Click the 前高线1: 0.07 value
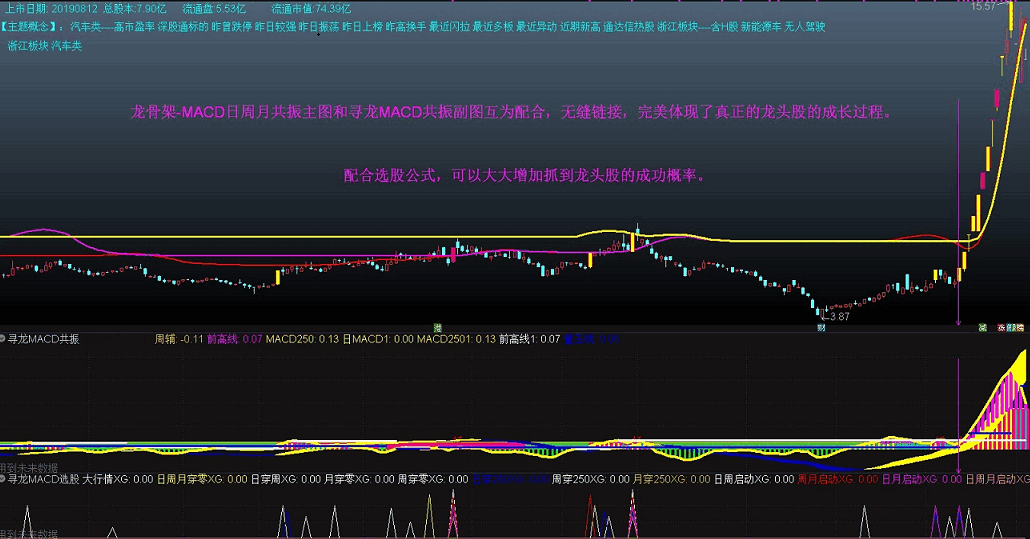The image size is (1030, 539). (529, 339)
